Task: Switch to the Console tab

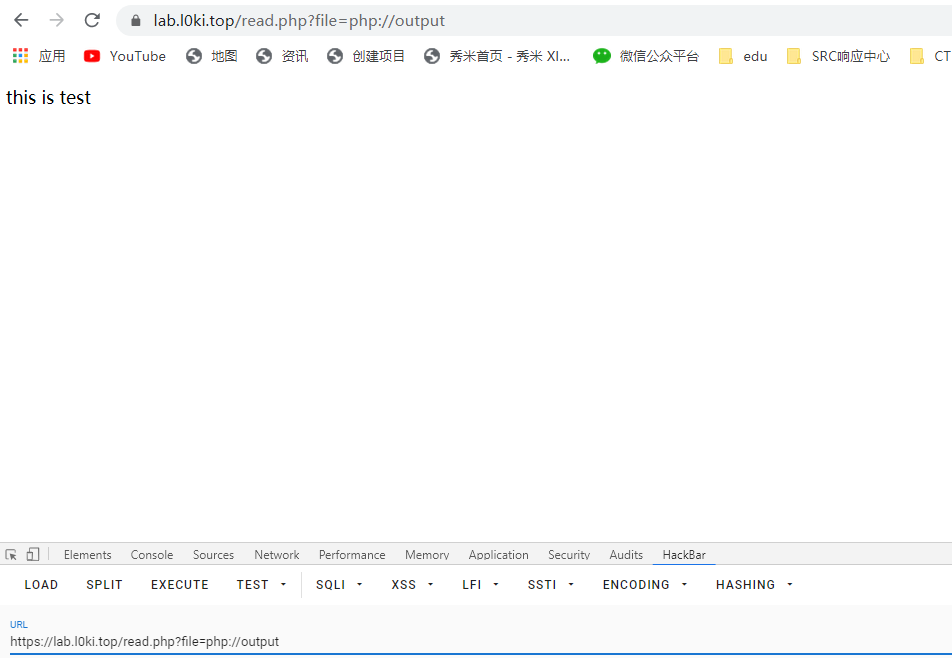Action: pyautogui.click(x=152, y=554)
